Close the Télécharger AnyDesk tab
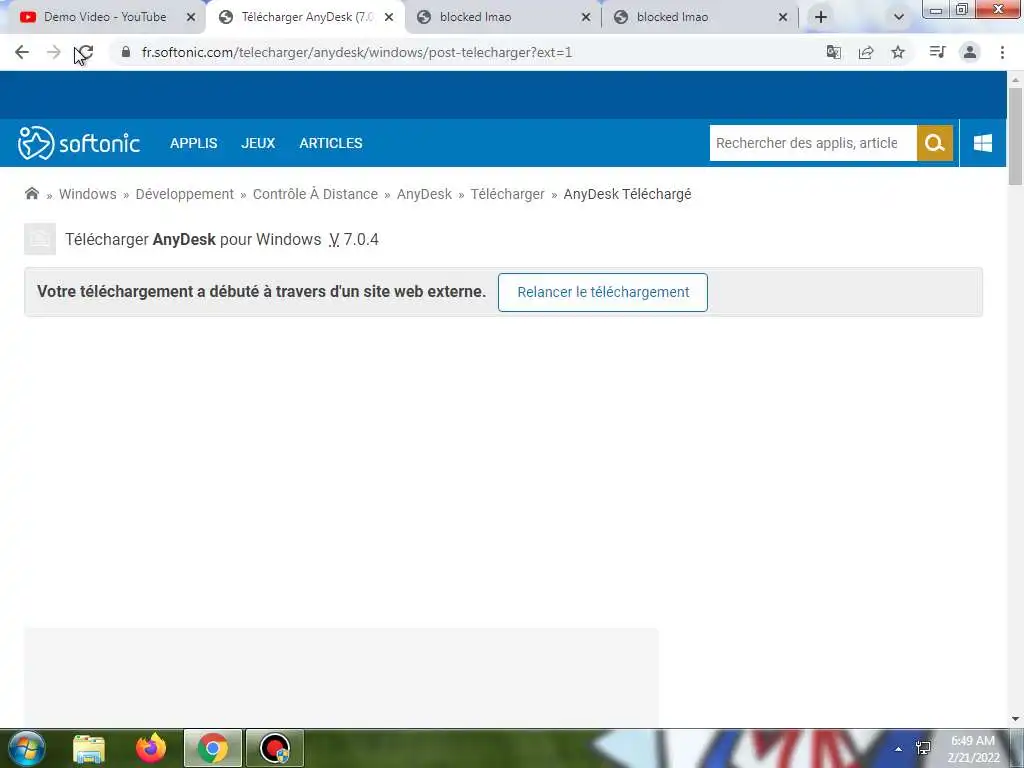 tap(389, 18)
